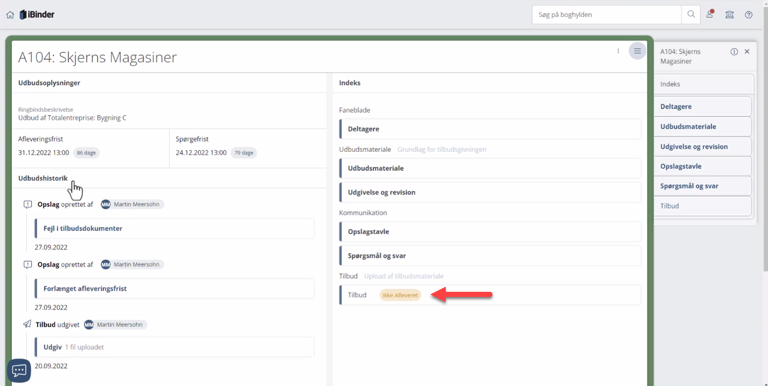This screenshot has width=768, height=386.
Task: Click Martin Meersohn chip on Tilbud udgivet
Action: click(115, 324)
